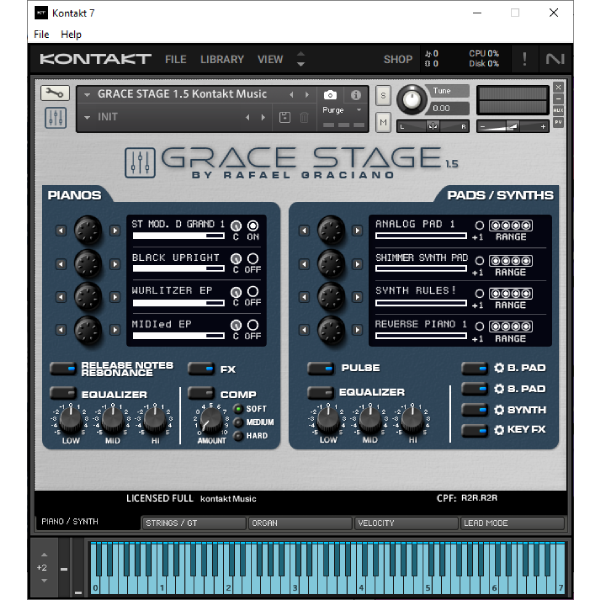Select next sound for SYNTH RULES!
Image resolution: width=600 pixels, height=600 pixels.
[x=357, y=297]
